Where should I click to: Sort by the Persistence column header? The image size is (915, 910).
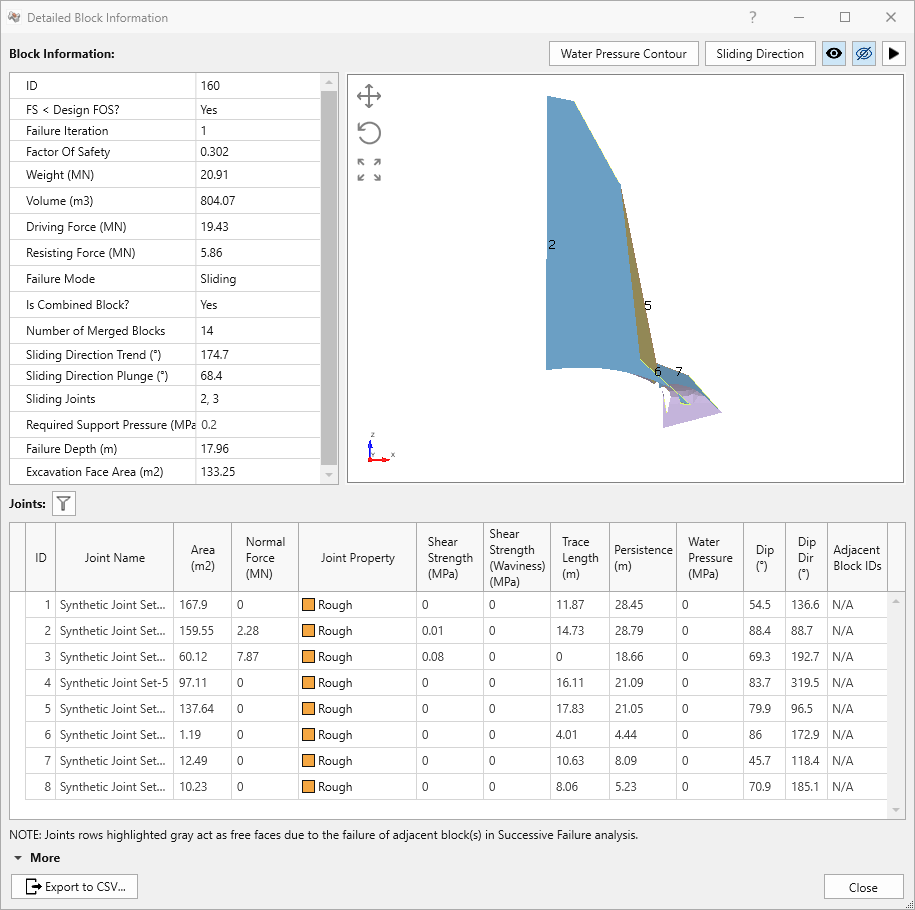pos(643,557)
